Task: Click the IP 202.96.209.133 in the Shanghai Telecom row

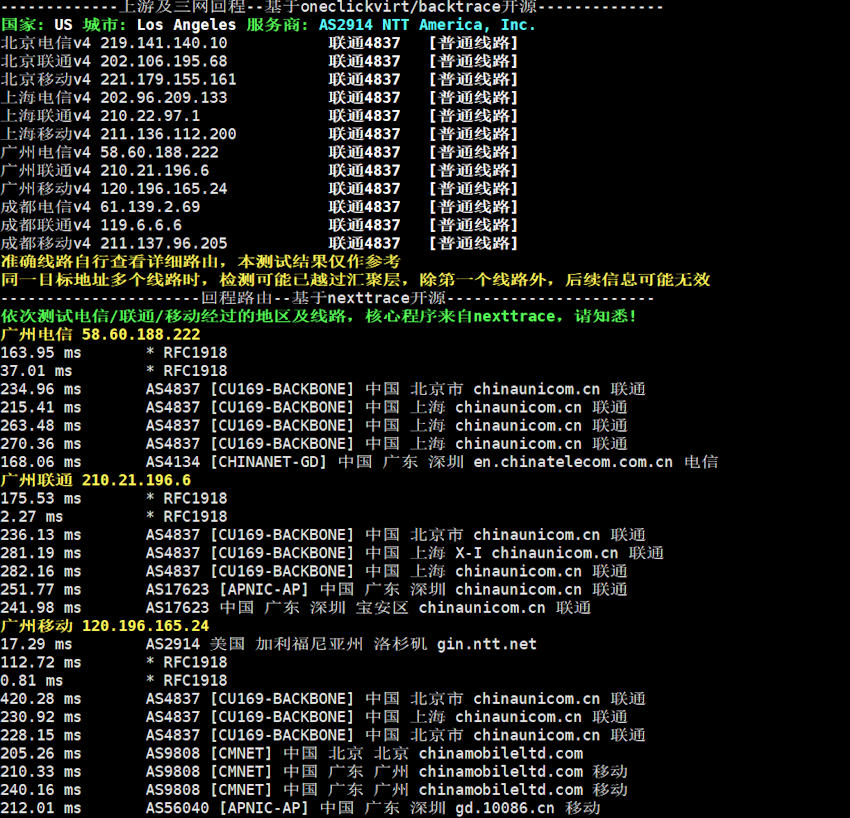Action: [x=164, y=98]
